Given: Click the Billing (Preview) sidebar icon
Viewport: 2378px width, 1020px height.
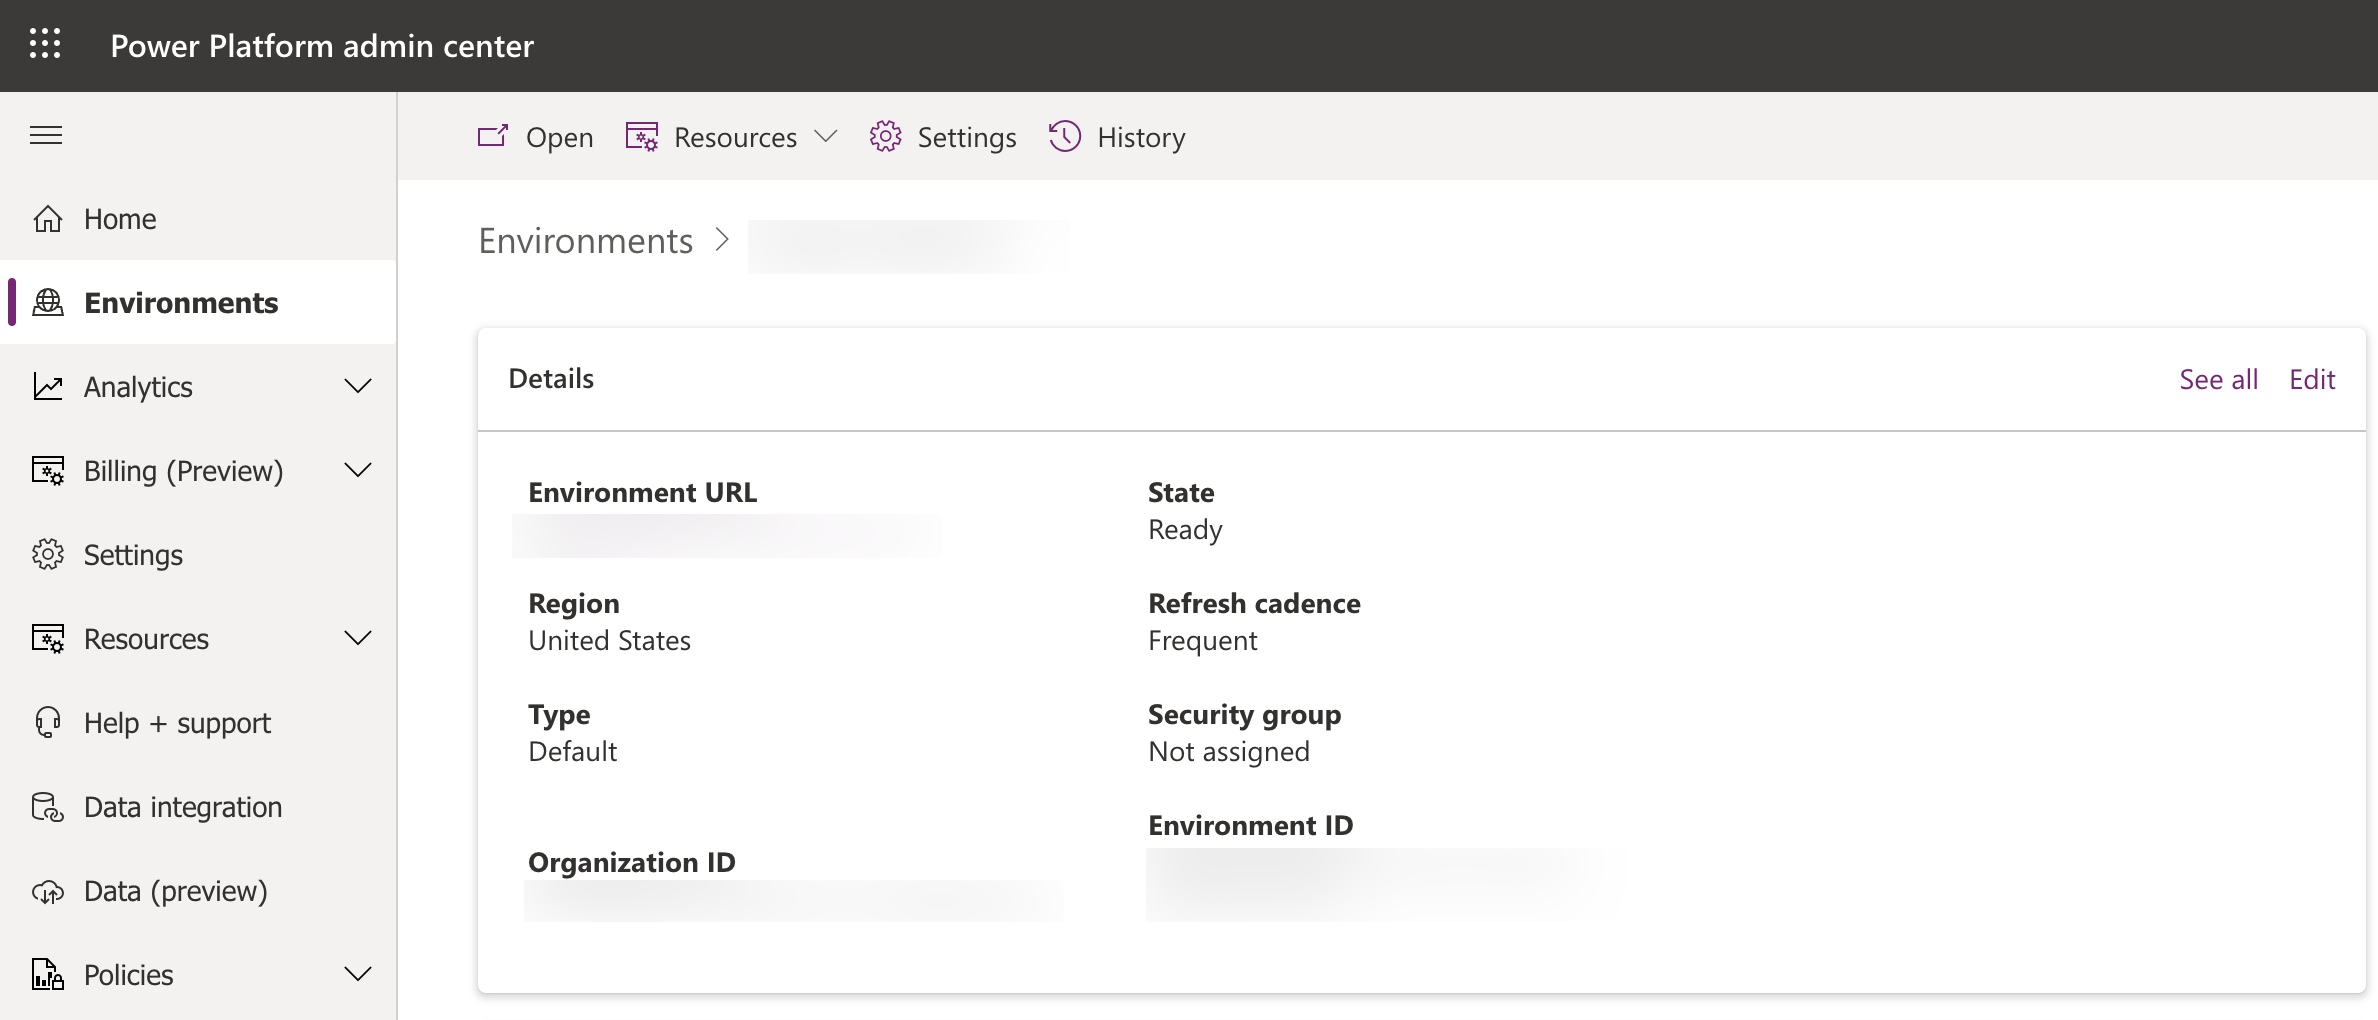Looking at the screenshot, I should tap(48, 471).
